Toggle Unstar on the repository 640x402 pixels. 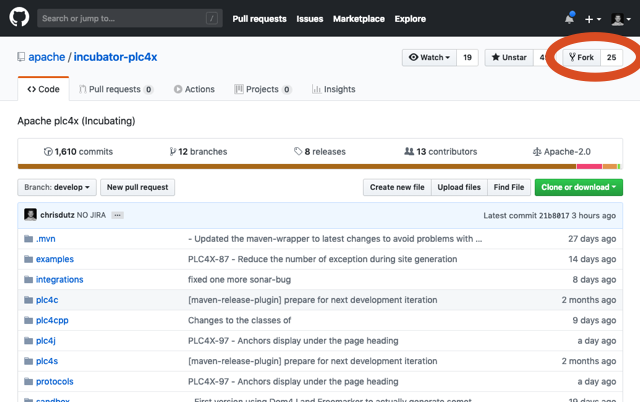click(508, 58)
